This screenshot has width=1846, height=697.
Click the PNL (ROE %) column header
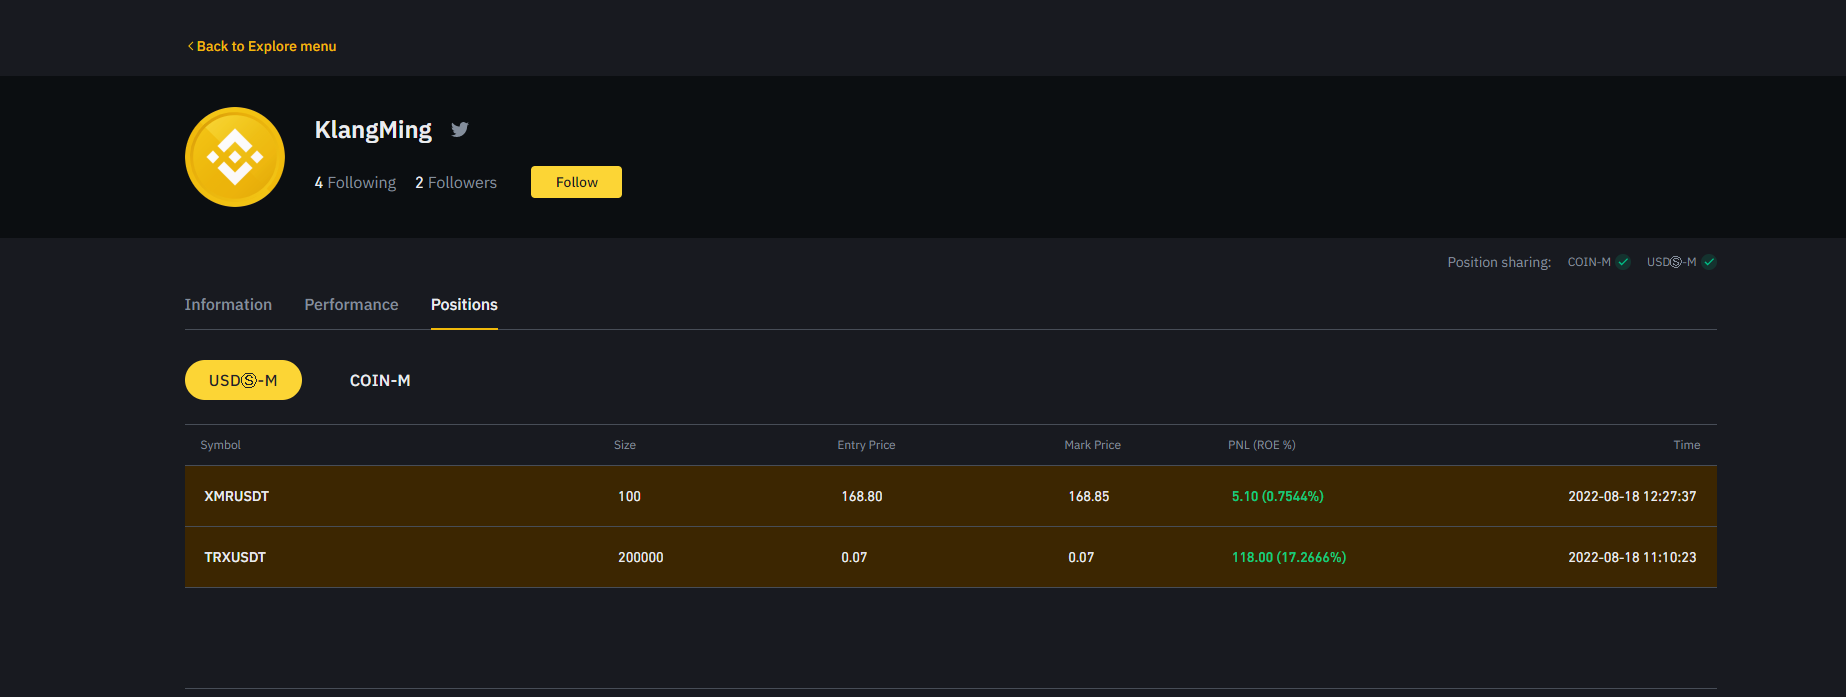tap(1262, 445)
